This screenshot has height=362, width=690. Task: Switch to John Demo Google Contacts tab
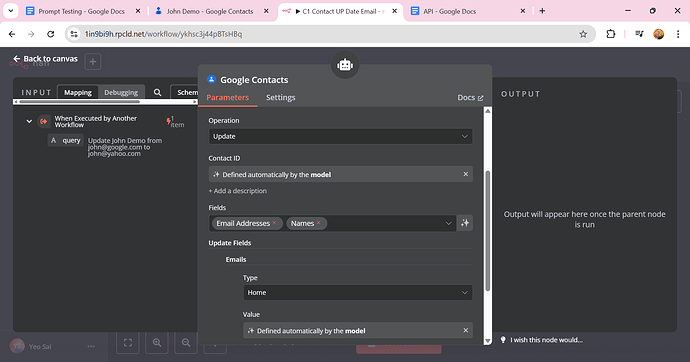point(210,11)
